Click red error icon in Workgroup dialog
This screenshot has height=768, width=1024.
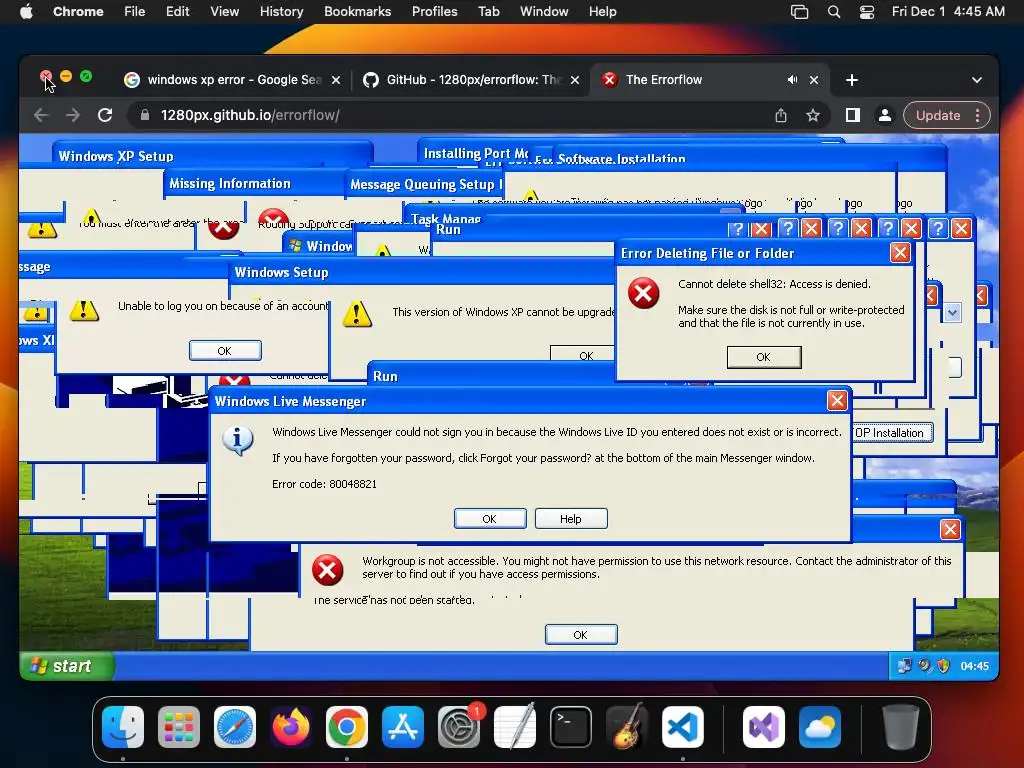pos(328,570)
